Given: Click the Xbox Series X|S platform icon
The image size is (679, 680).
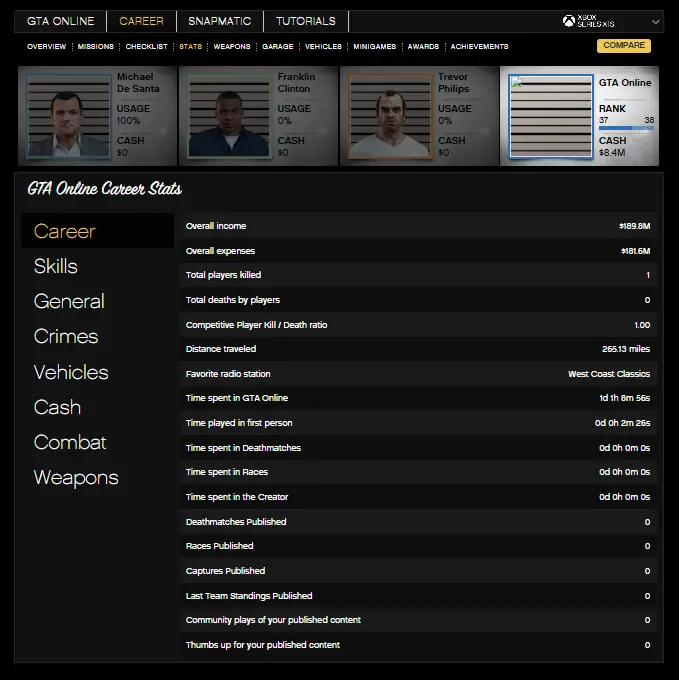Looking at the screenshot, I should coord(568,21).
